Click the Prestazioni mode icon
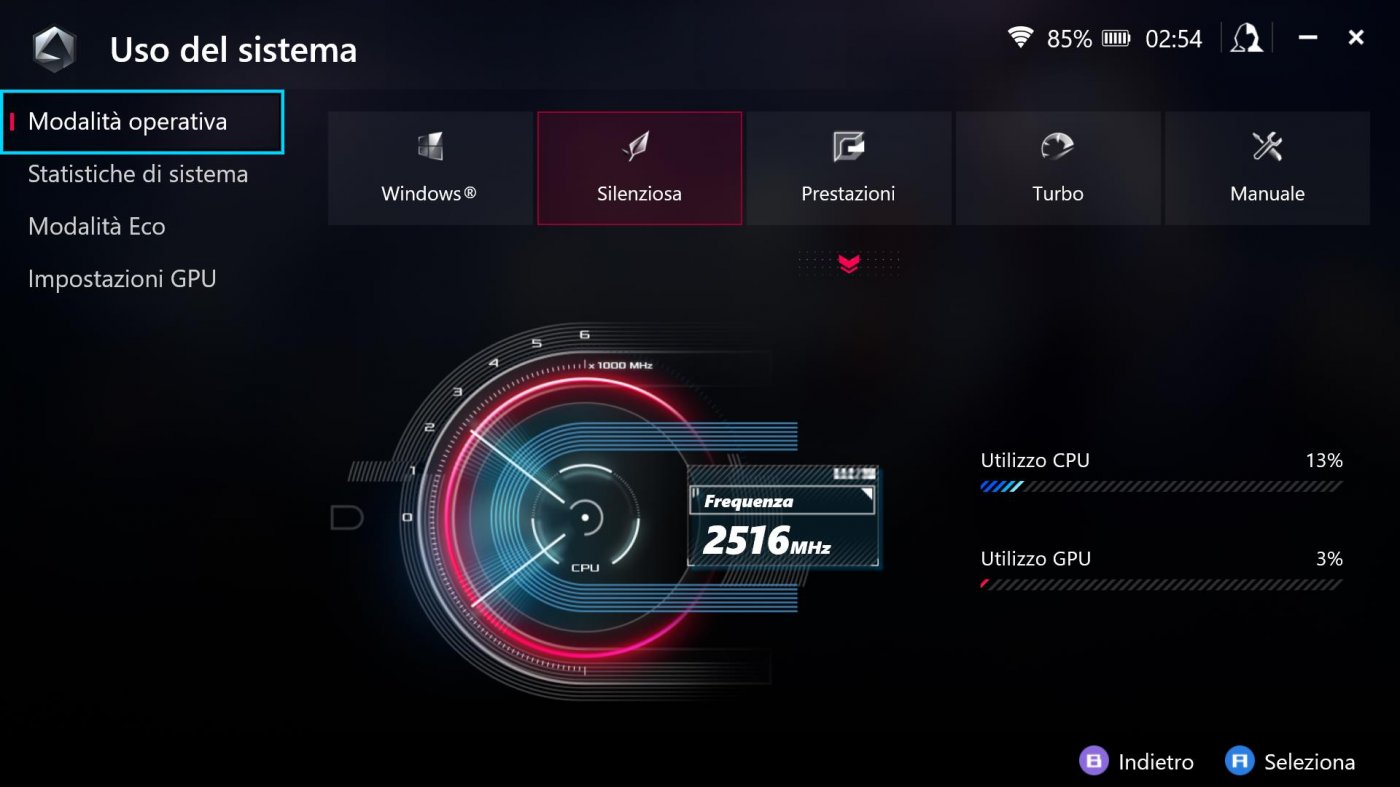The height and width of the screenshot is (787, 1400). pos(849,147)
